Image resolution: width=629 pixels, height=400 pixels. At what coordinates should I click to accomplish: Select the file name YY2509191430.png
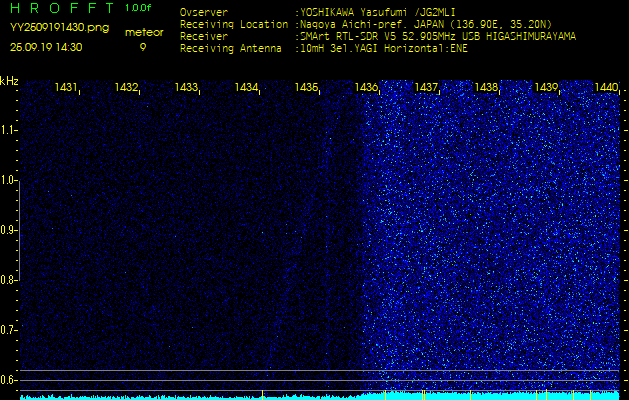click(x=59, y=28)
